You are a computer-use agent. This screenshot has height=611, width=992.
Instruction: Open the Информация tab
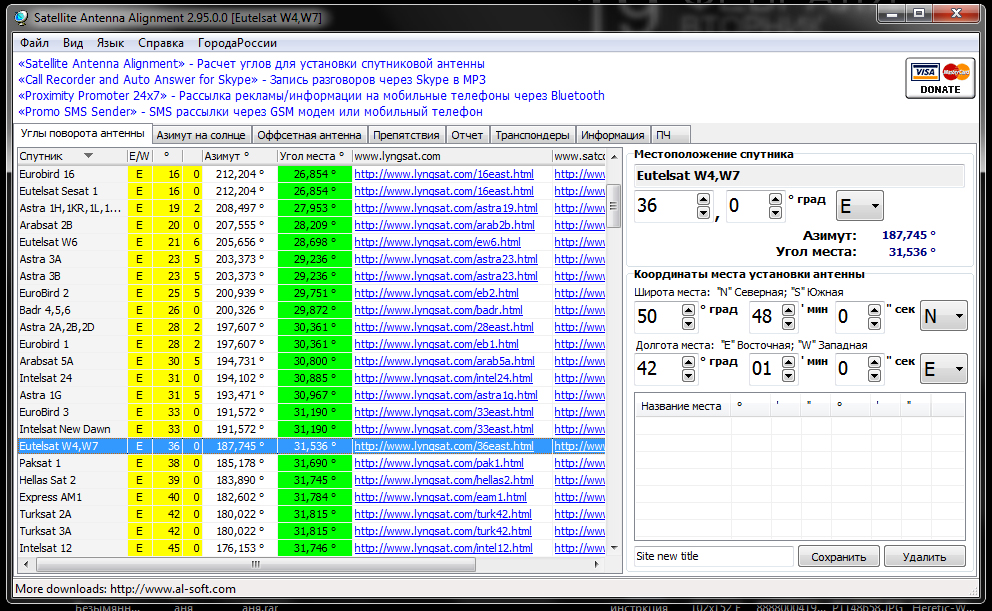click(x=612, y=135)
